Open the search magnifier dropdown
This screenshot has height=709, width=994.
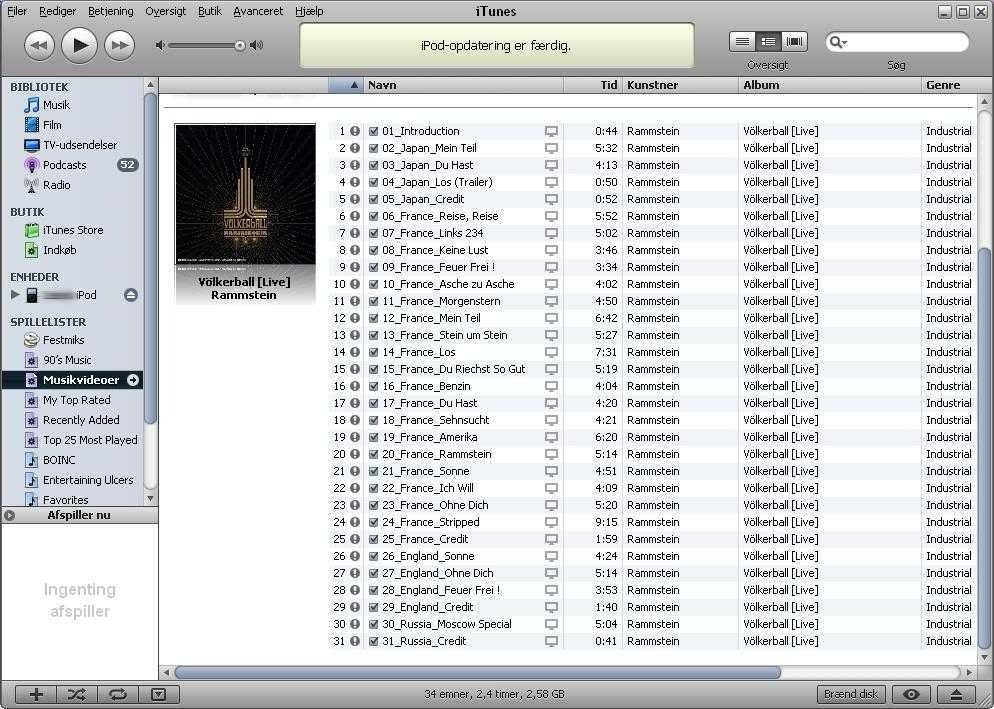click(x=838, y=42)
